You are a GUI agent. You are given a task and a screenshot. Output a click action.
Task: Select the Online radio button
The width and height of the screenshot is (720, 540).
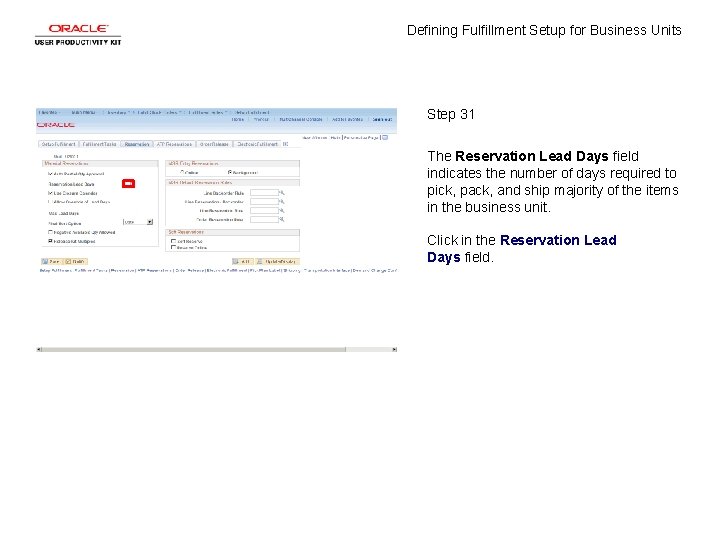pyautogui.click(x=182, y=172)
